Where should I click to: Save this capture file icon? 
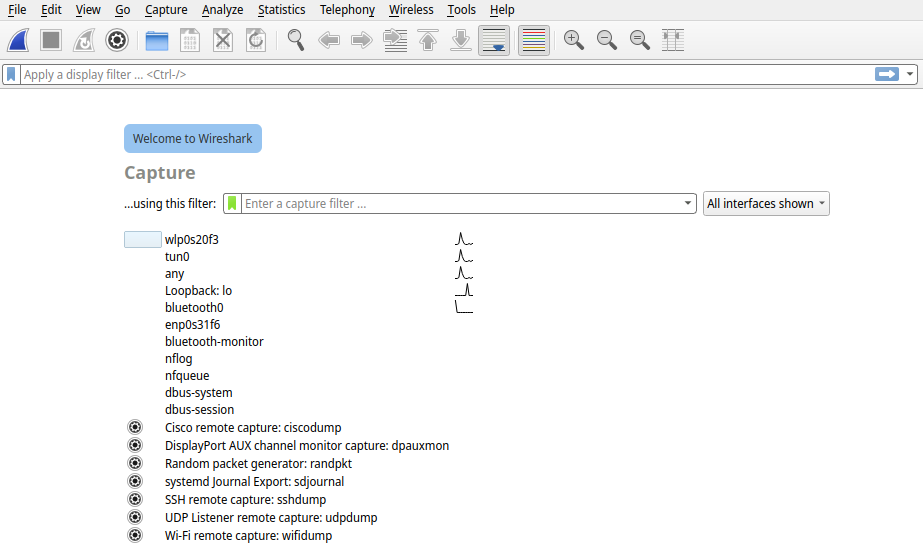coord(190,40)
